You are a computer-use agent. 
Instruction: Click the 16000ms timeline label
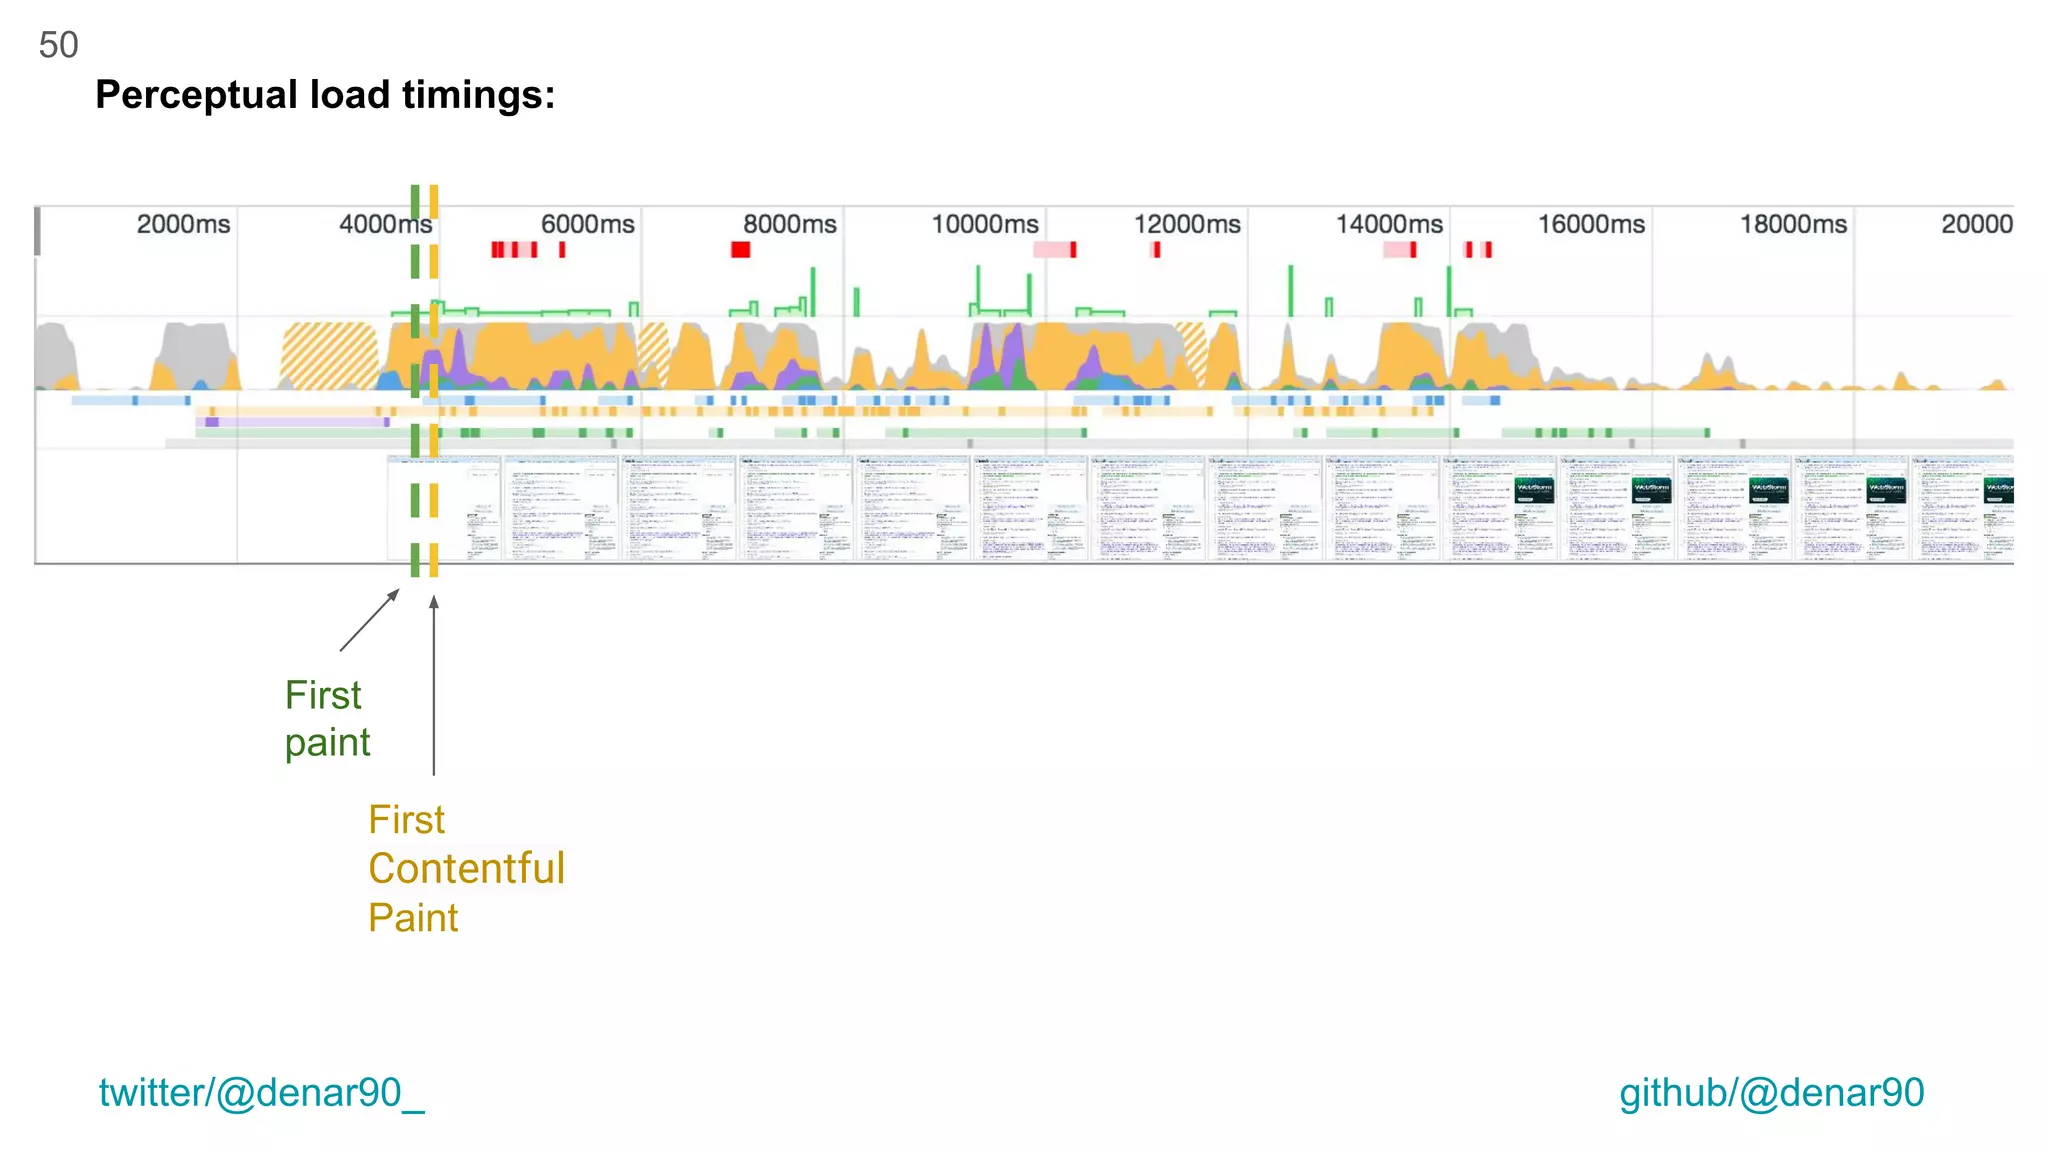point(1591,224)
